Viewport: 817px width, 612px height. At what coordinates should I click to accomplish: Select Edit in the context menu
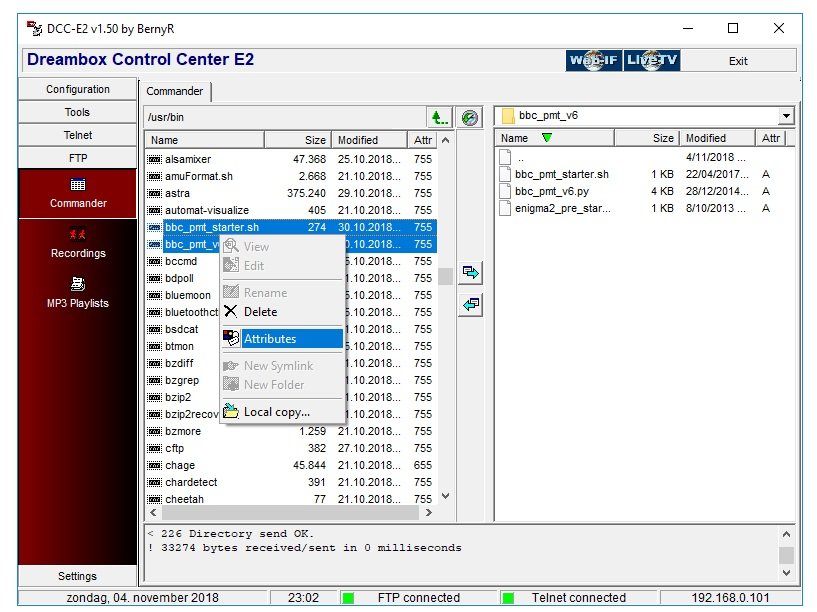(283, 266)
